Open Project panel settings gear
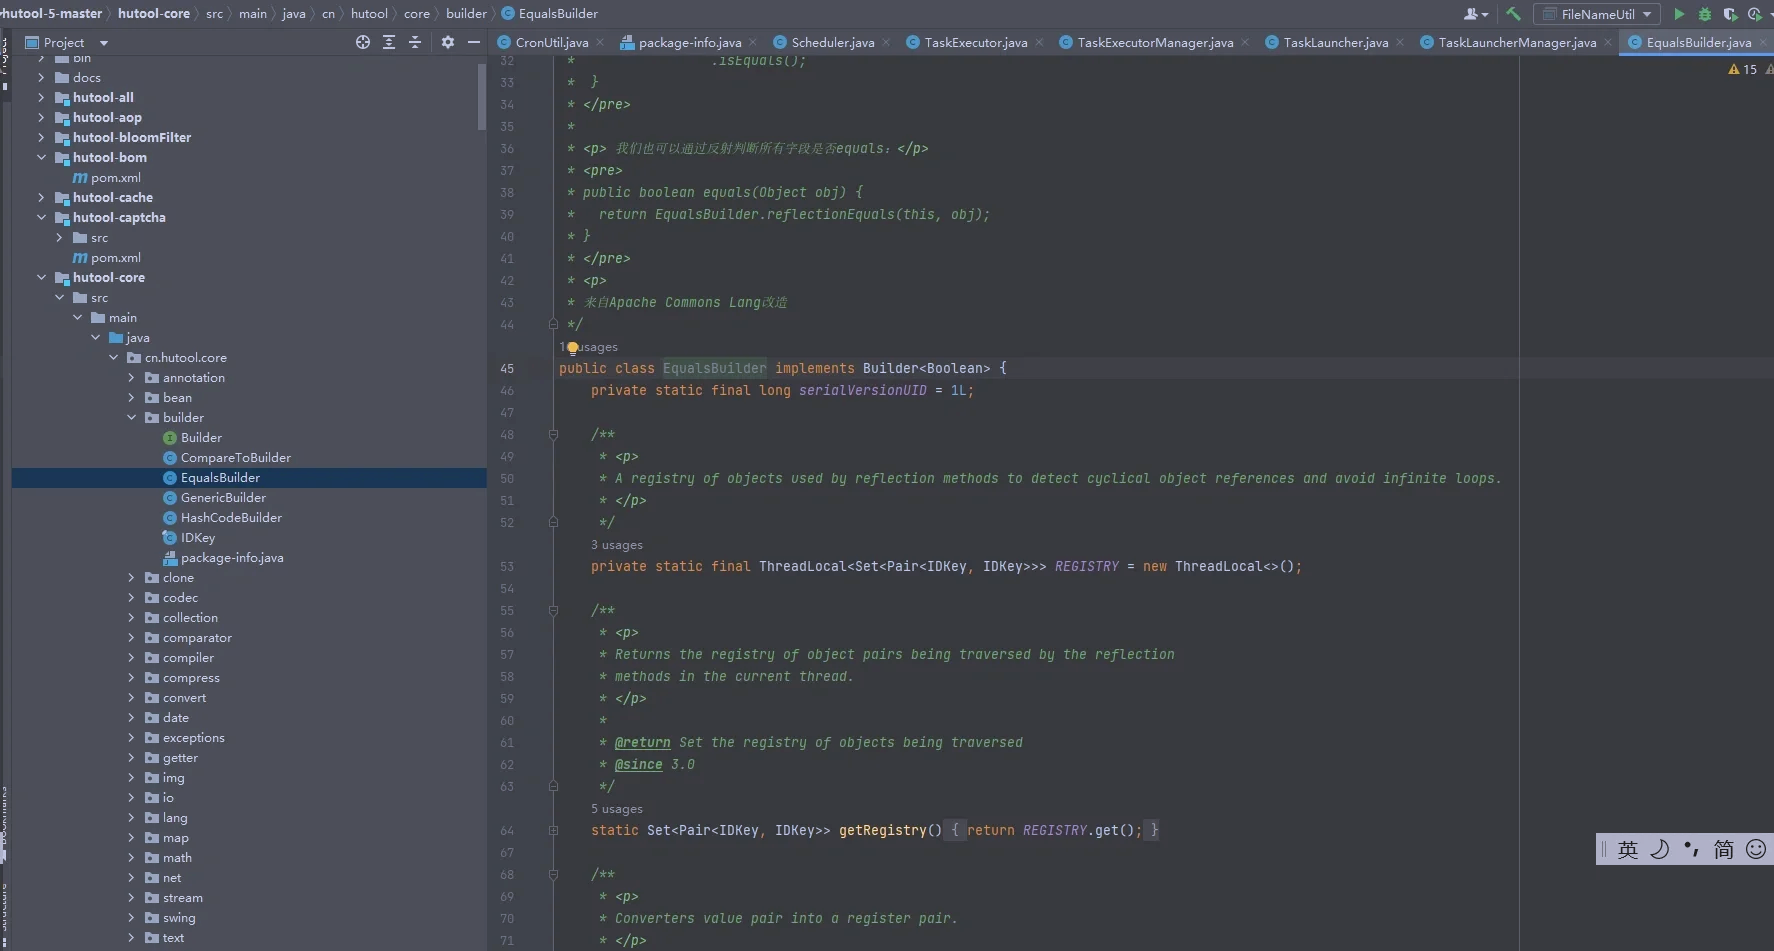Viewport: 1774px width, 951px height. pos(447,42)
